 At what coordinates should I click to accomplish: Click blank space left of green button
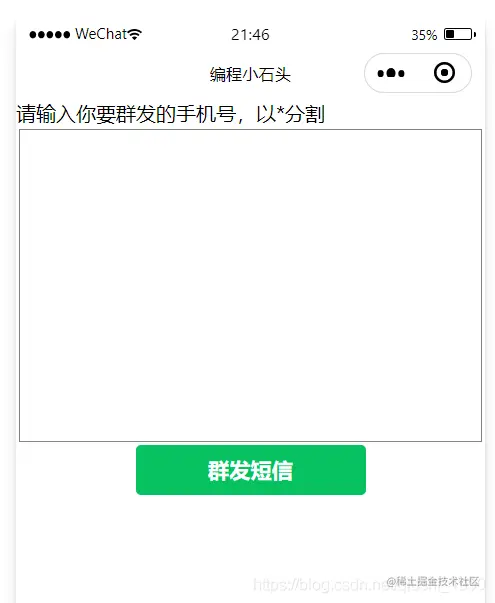pyautogui.click(x=76, y=470)
